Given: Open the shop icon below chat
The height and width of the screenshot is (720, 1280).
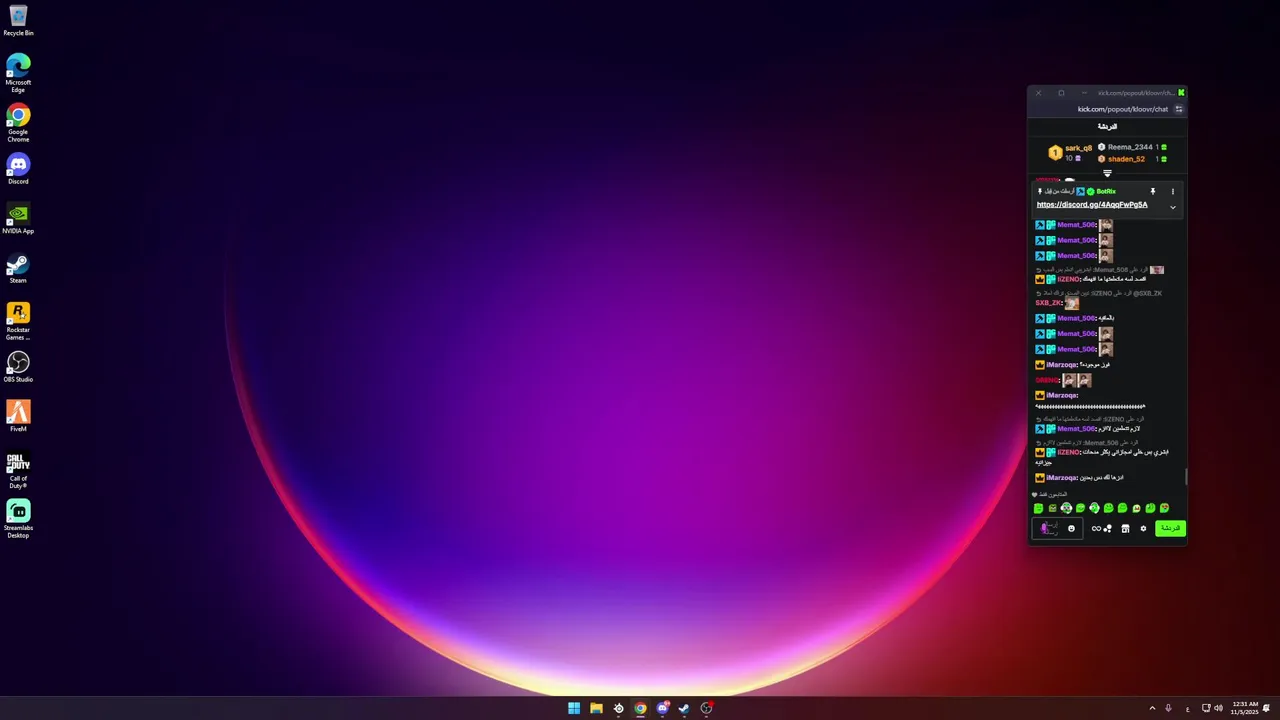Looking at the screenshot, I should pos(1125,528).
